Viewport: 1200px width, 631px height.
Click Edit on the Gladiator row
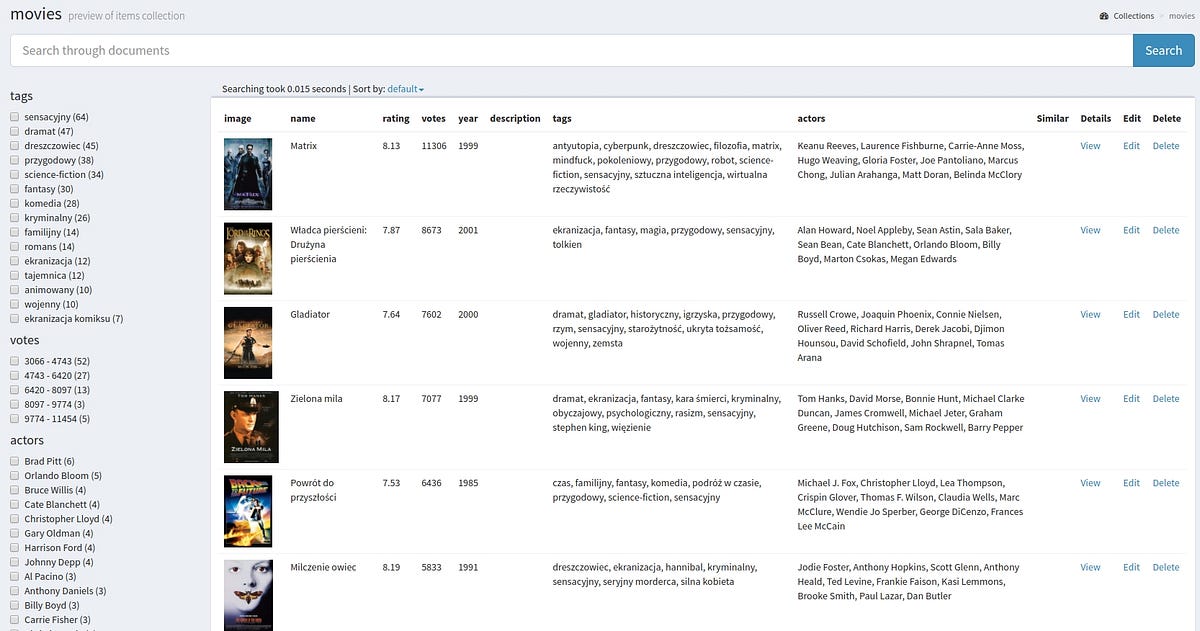pyautogui.click(x=1131, y=313)
